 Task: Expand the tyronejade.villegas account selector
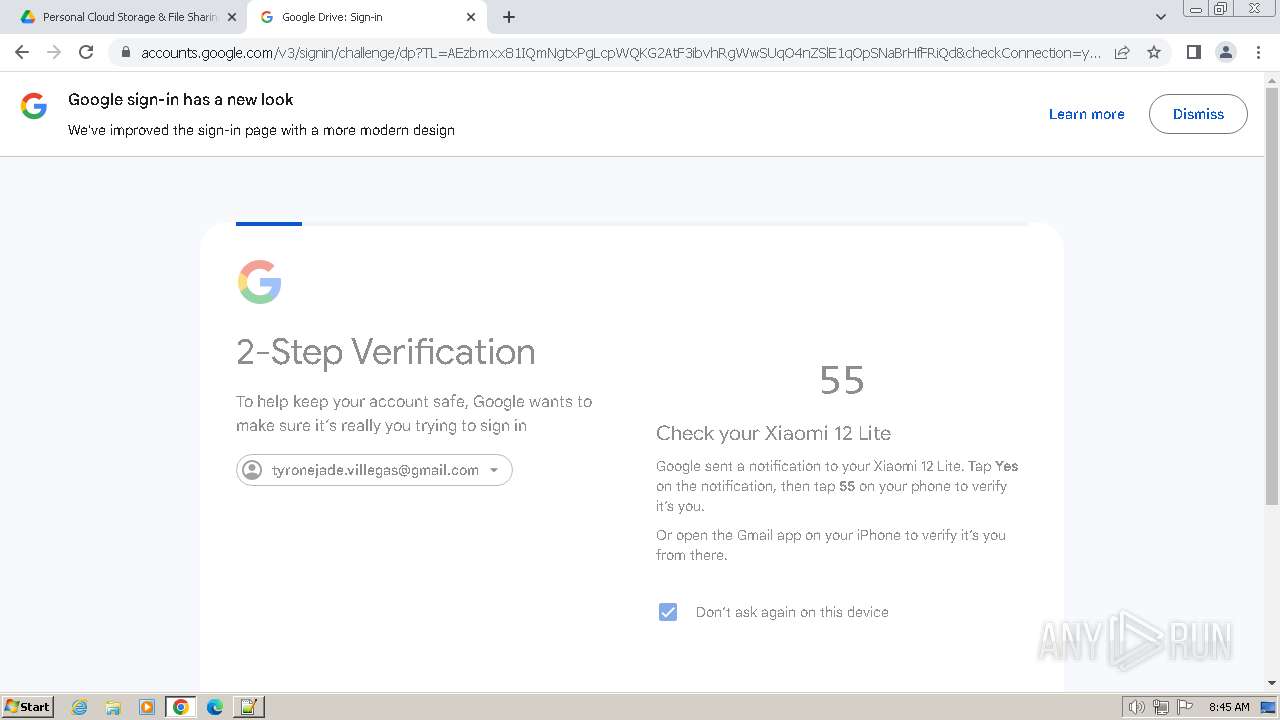(x=374, y=470)
